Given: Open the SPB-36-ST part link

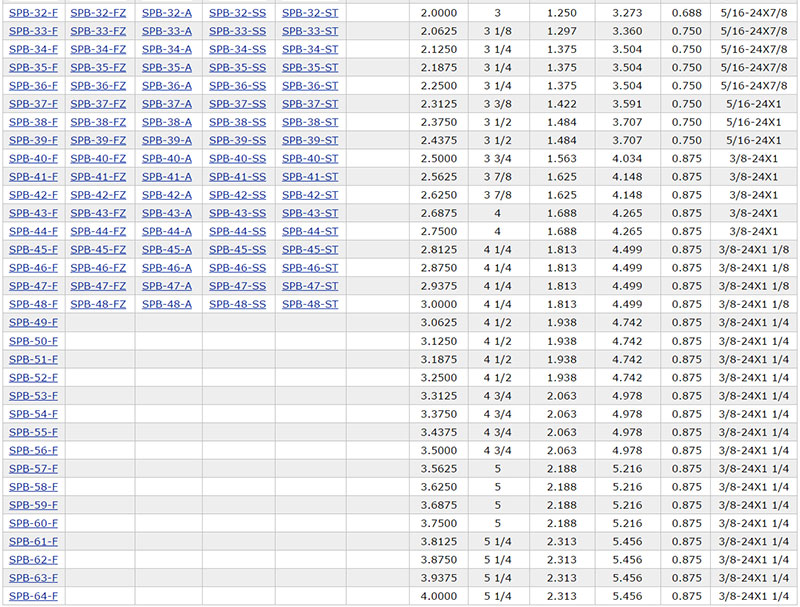Looking at the screenshot, I should point(310,86).
